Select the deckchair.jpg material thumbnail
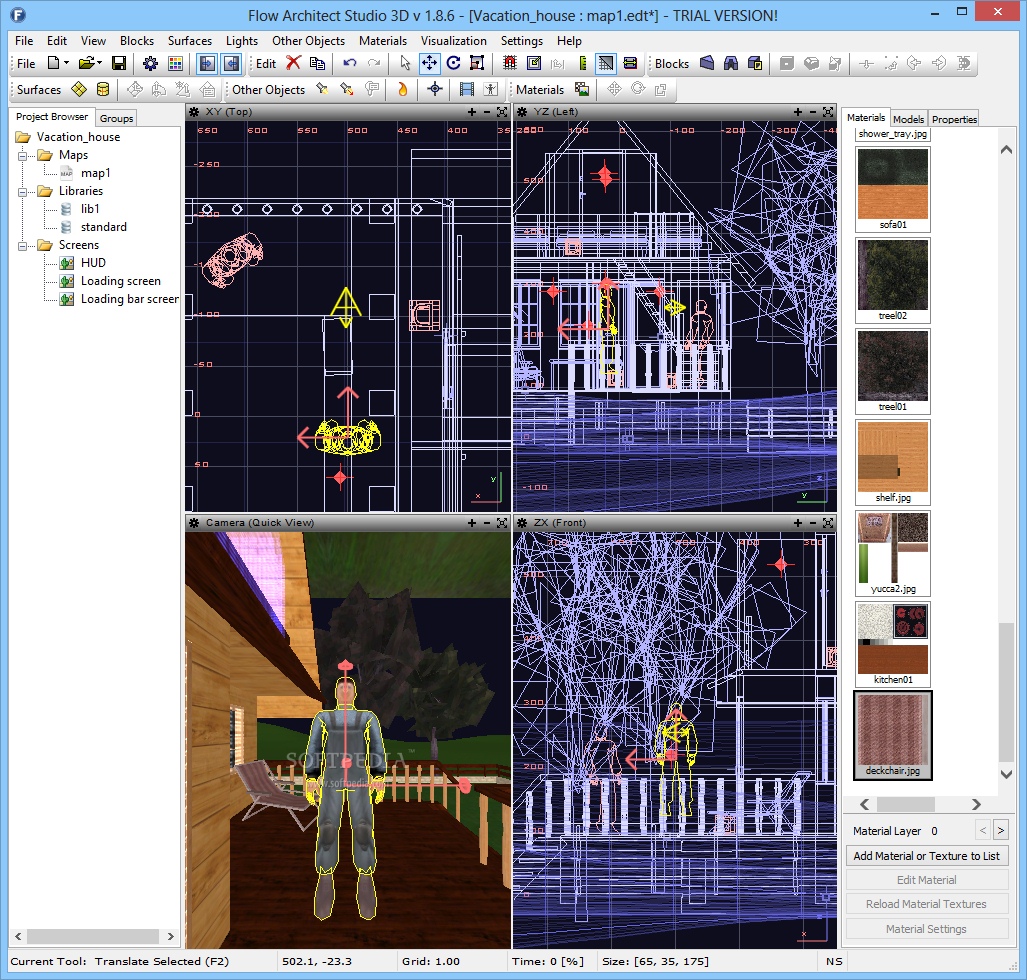Image resolution: width=1027 pixels, height=980 pixels. pos(893,736)
